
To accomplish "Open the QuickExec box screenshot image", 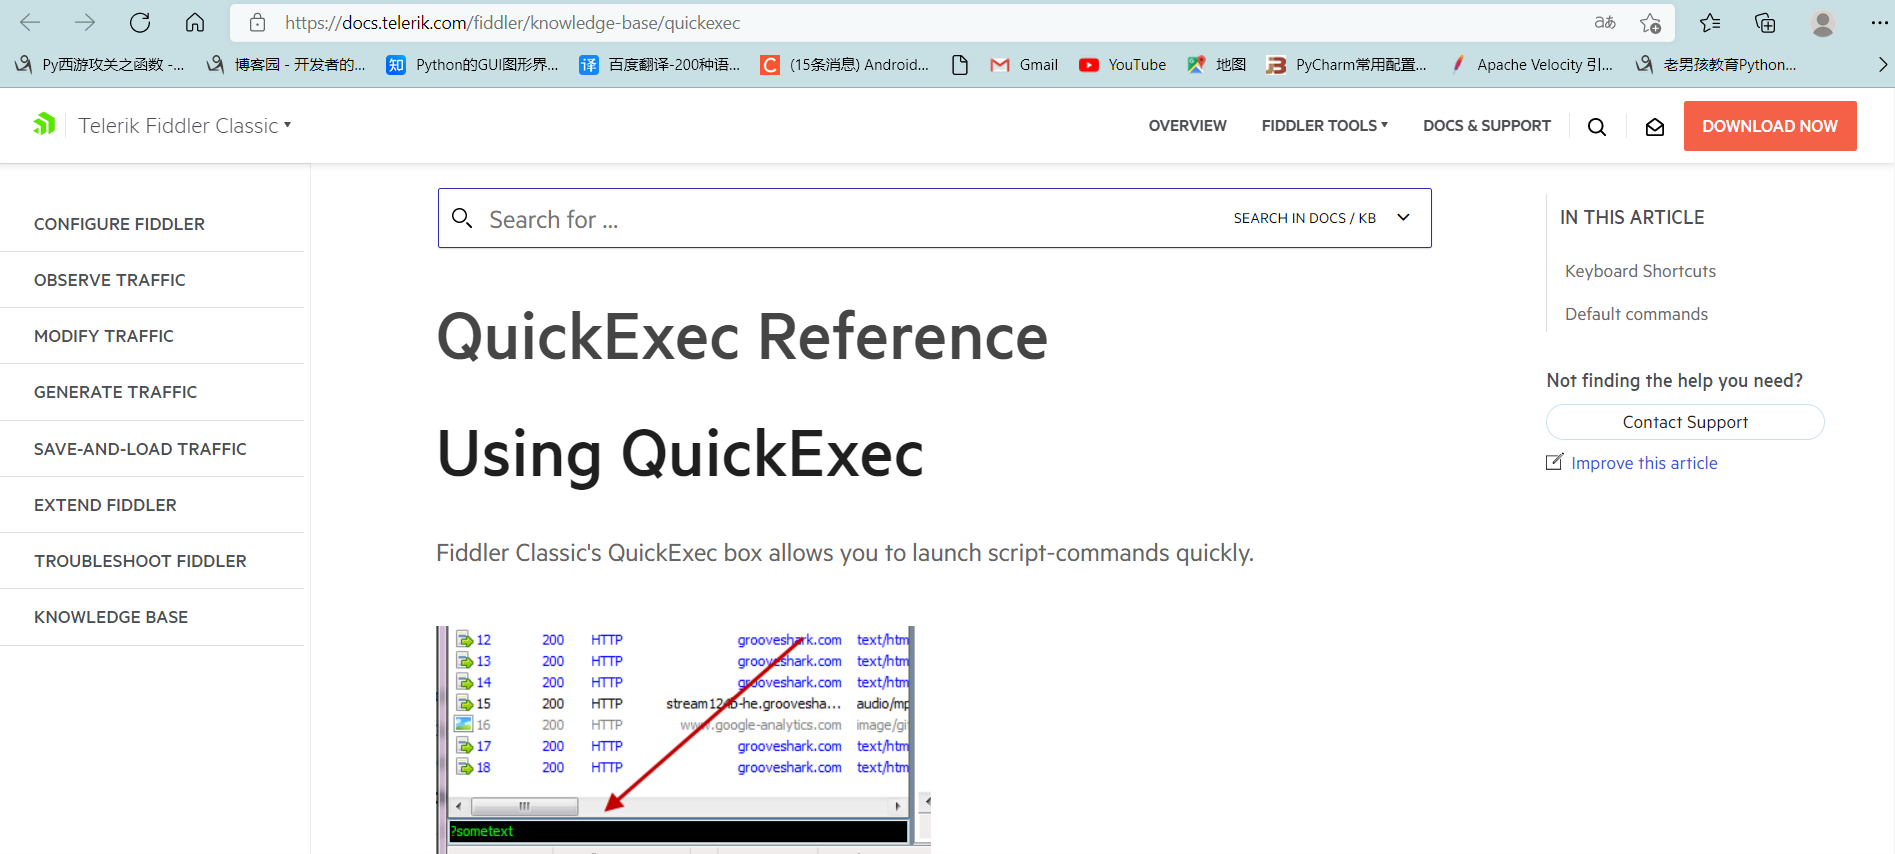I will pos(684,740).
